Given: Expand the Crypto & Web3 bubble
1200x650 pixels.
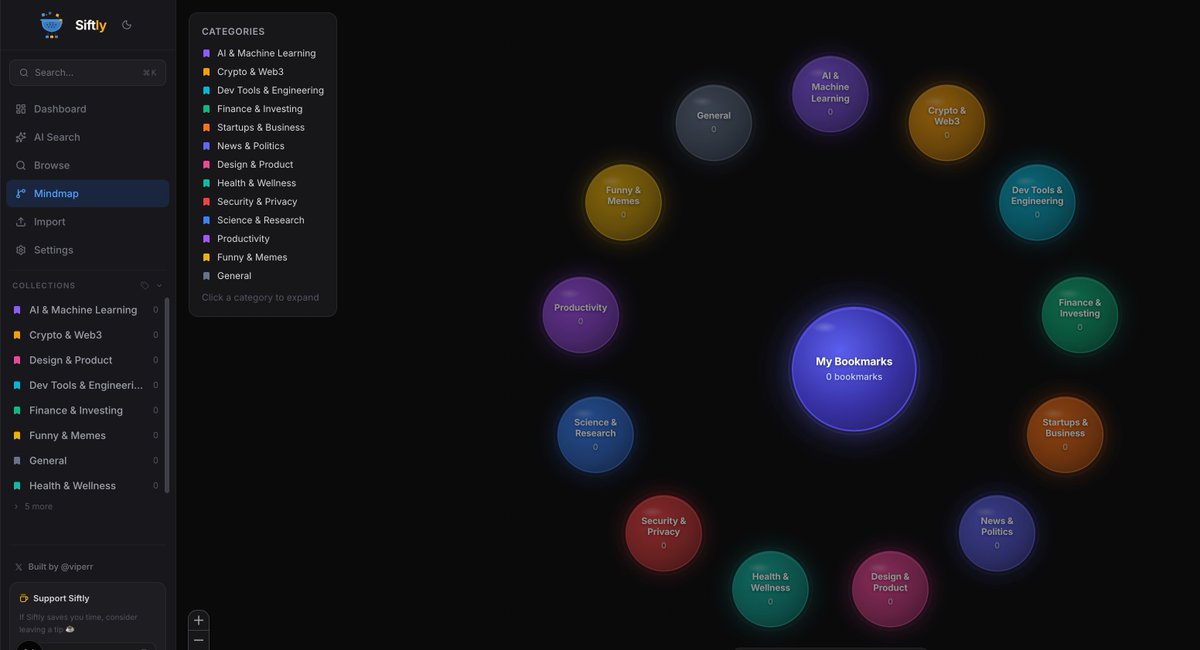Looking at the screenshot, I should pyautogui.click(x=947, y=122).
